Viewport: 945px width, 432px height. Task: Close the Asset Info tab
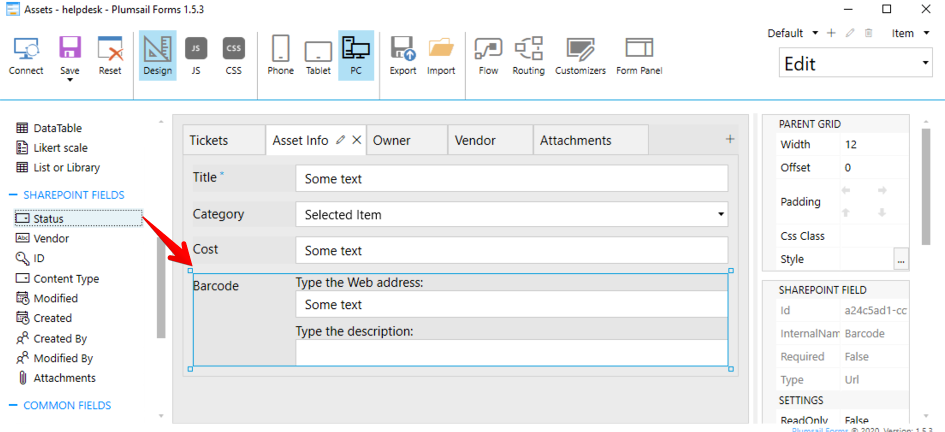(356, 140)
